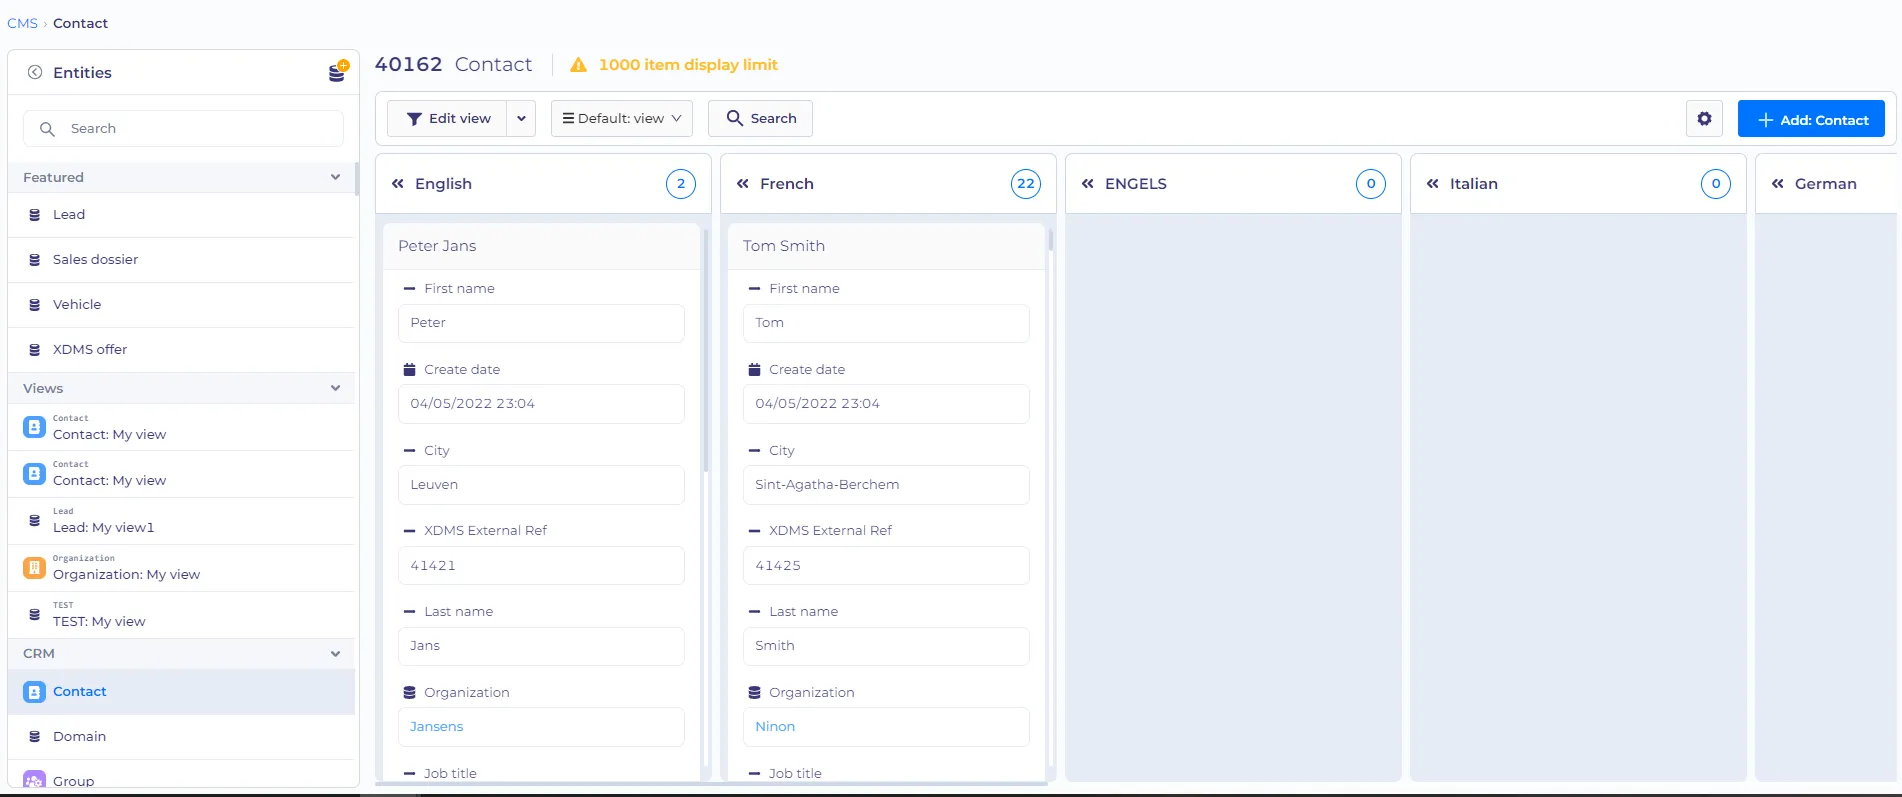The height and width of the screenshot is (797, 1902).
Task: Open the Jansens organization link
Action: (437, 727)
